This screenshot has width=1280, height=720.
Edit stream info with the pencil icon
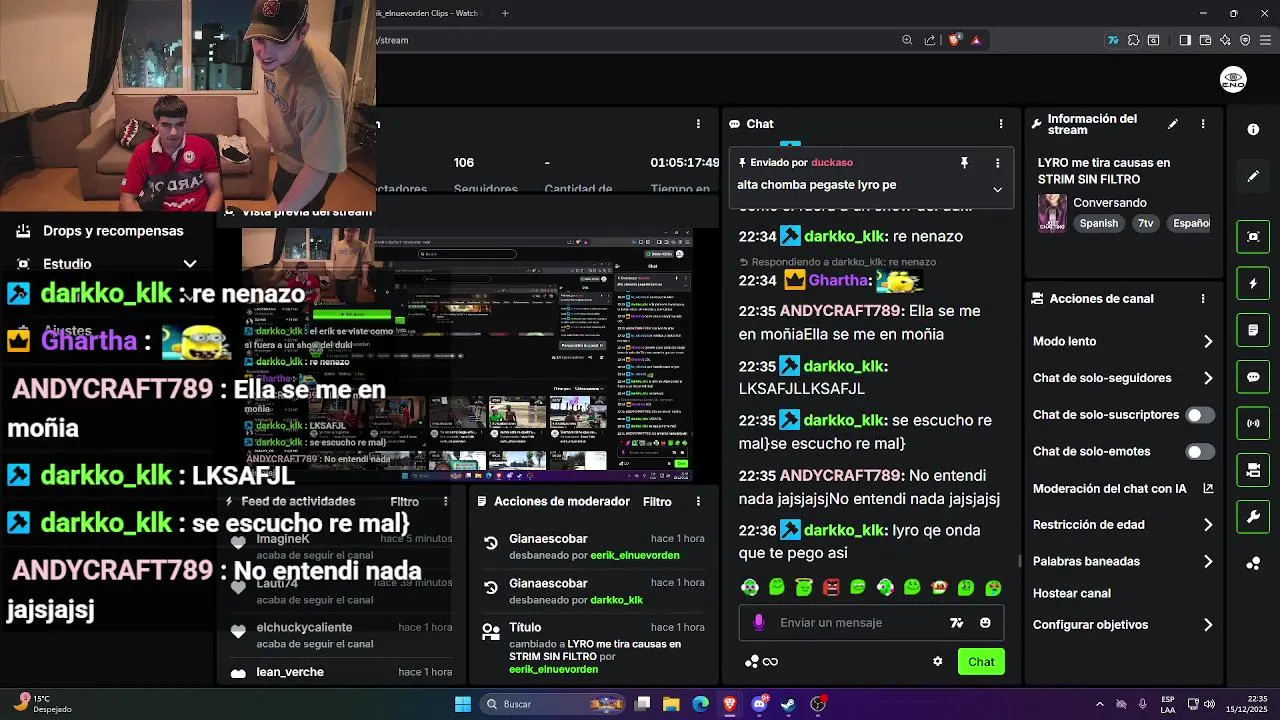pos(1173,124)
